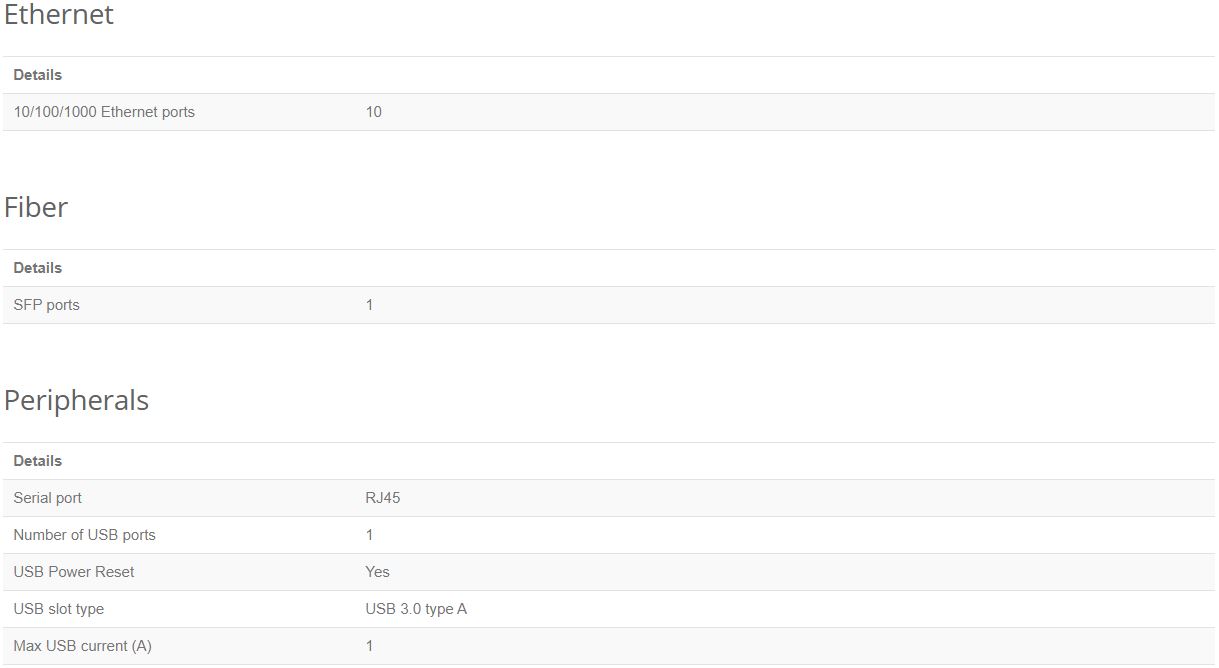Click the Ethernet section heading
This screenshot has height=668, width=1219.
[x=59, y=15]
